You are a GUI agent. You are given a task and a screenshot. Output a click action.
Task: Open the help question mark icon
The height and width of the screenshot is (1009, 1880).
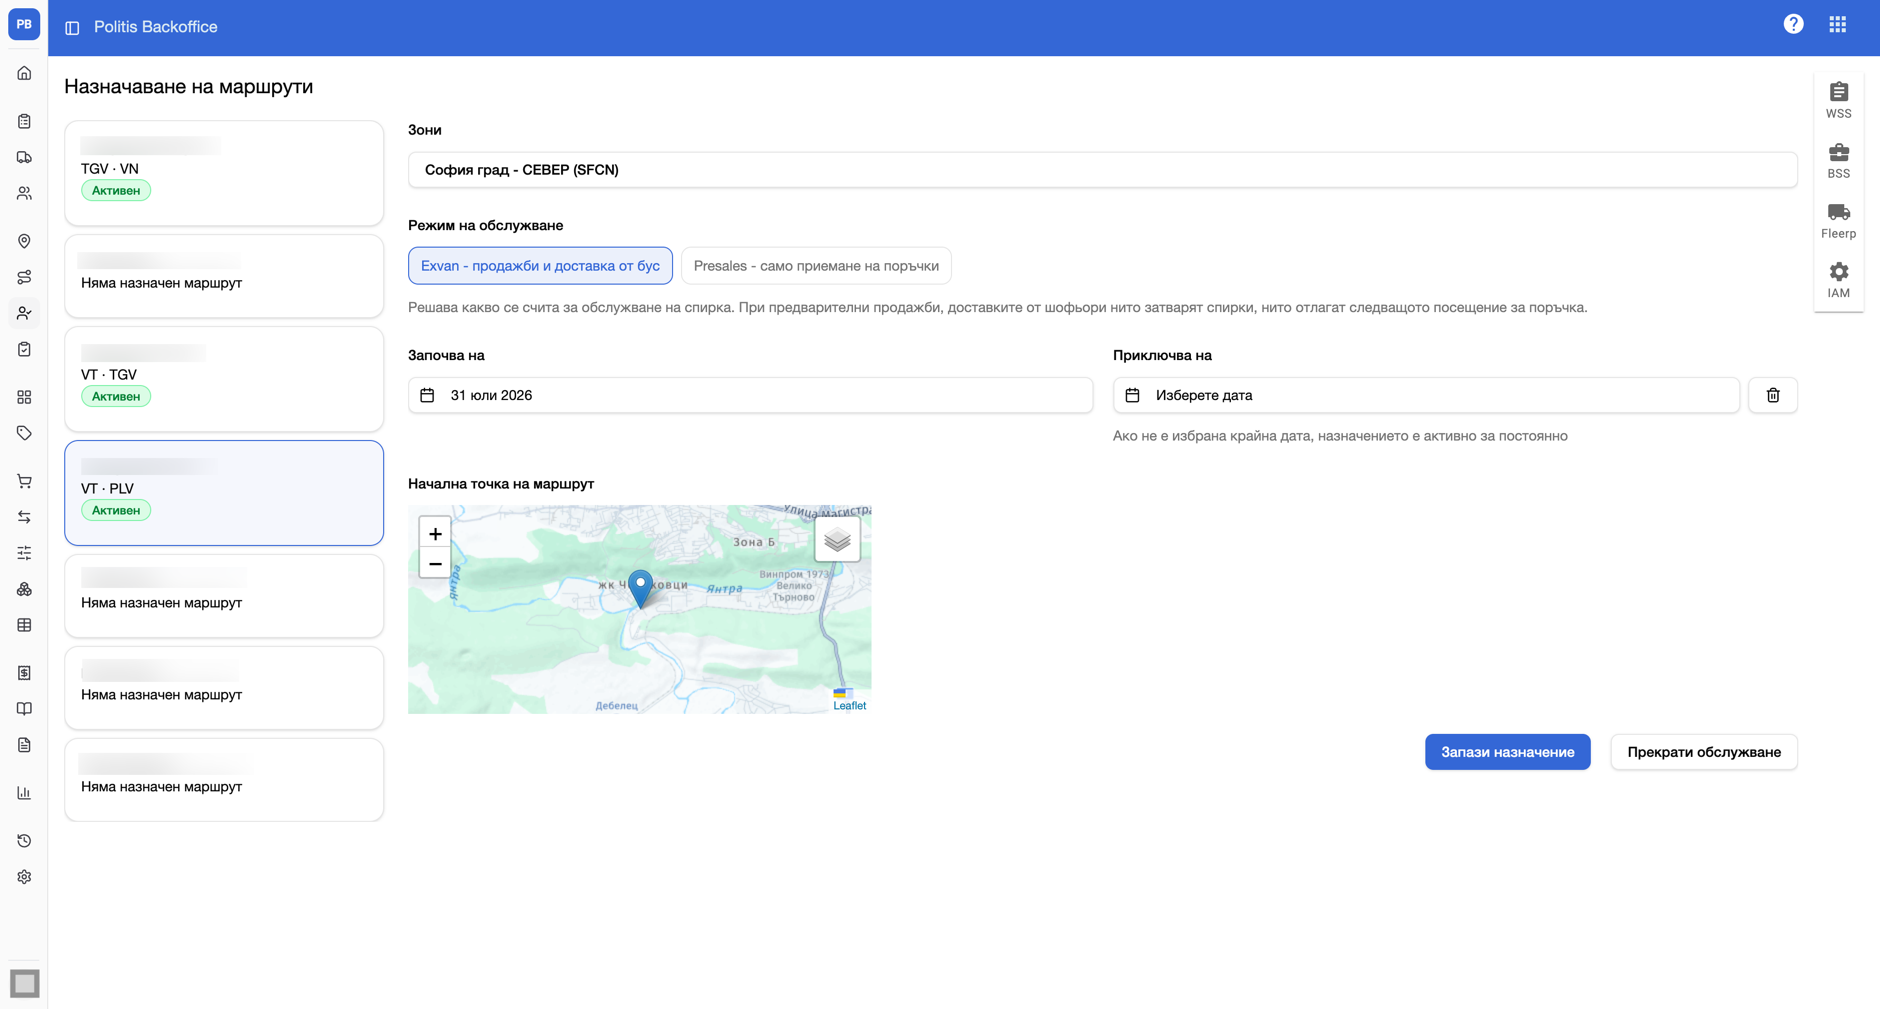pyautogui.click(x=1793, y=24)
